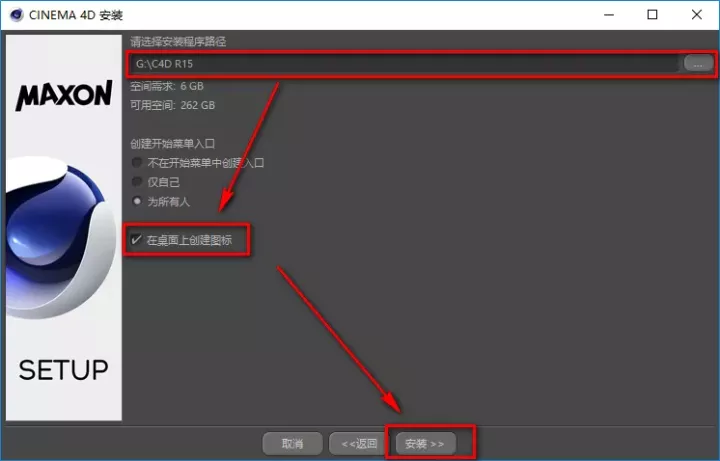This screenshot has width=720, height=461.
Task: Toggle the "在桌面上创建图标" checkbox
Action: coord(136,240)
